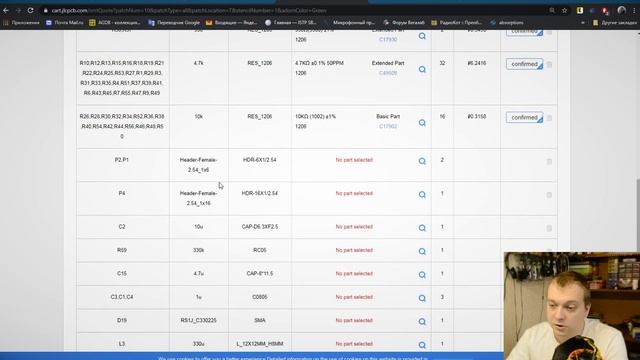Click the RS1J_C330225 value cell
This screenshot has width=640, height=360.
click(x=198, y=320)
